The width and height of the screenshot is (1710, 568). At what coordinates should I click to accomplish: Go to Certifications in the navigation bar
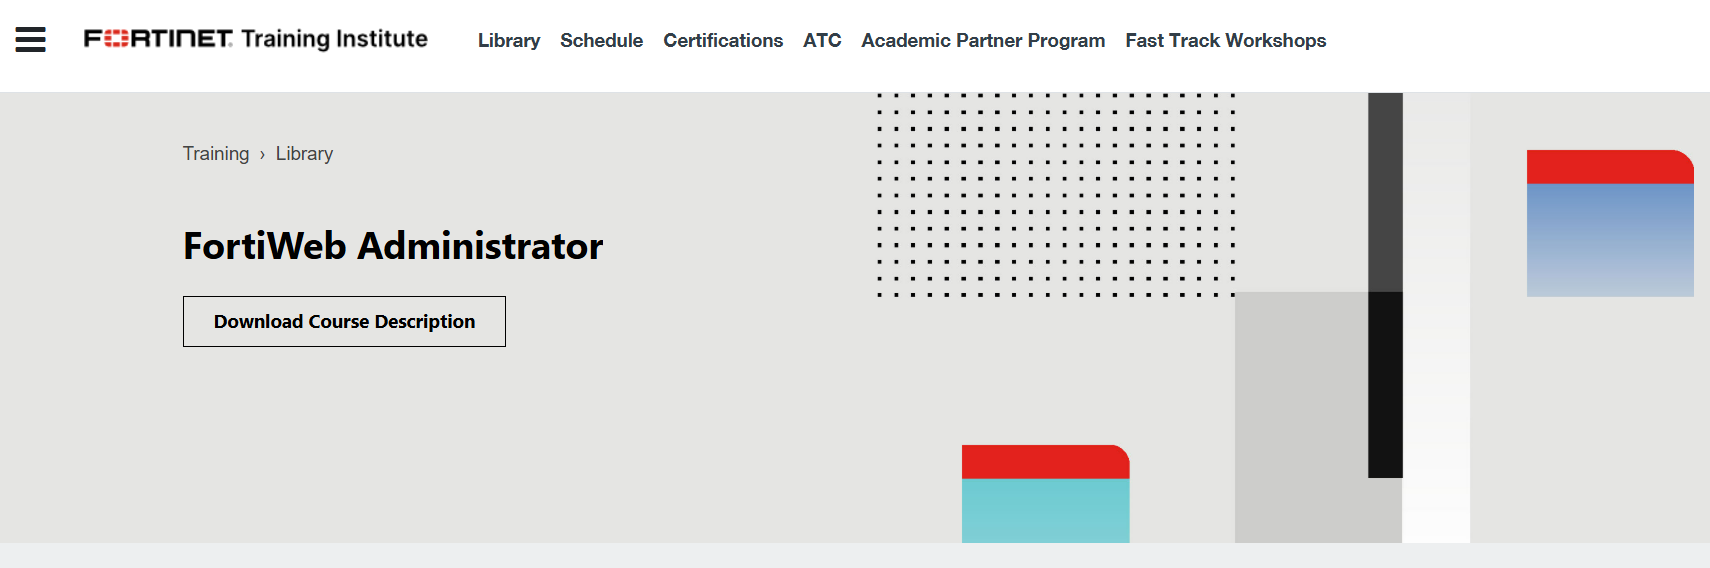point(723,40)
